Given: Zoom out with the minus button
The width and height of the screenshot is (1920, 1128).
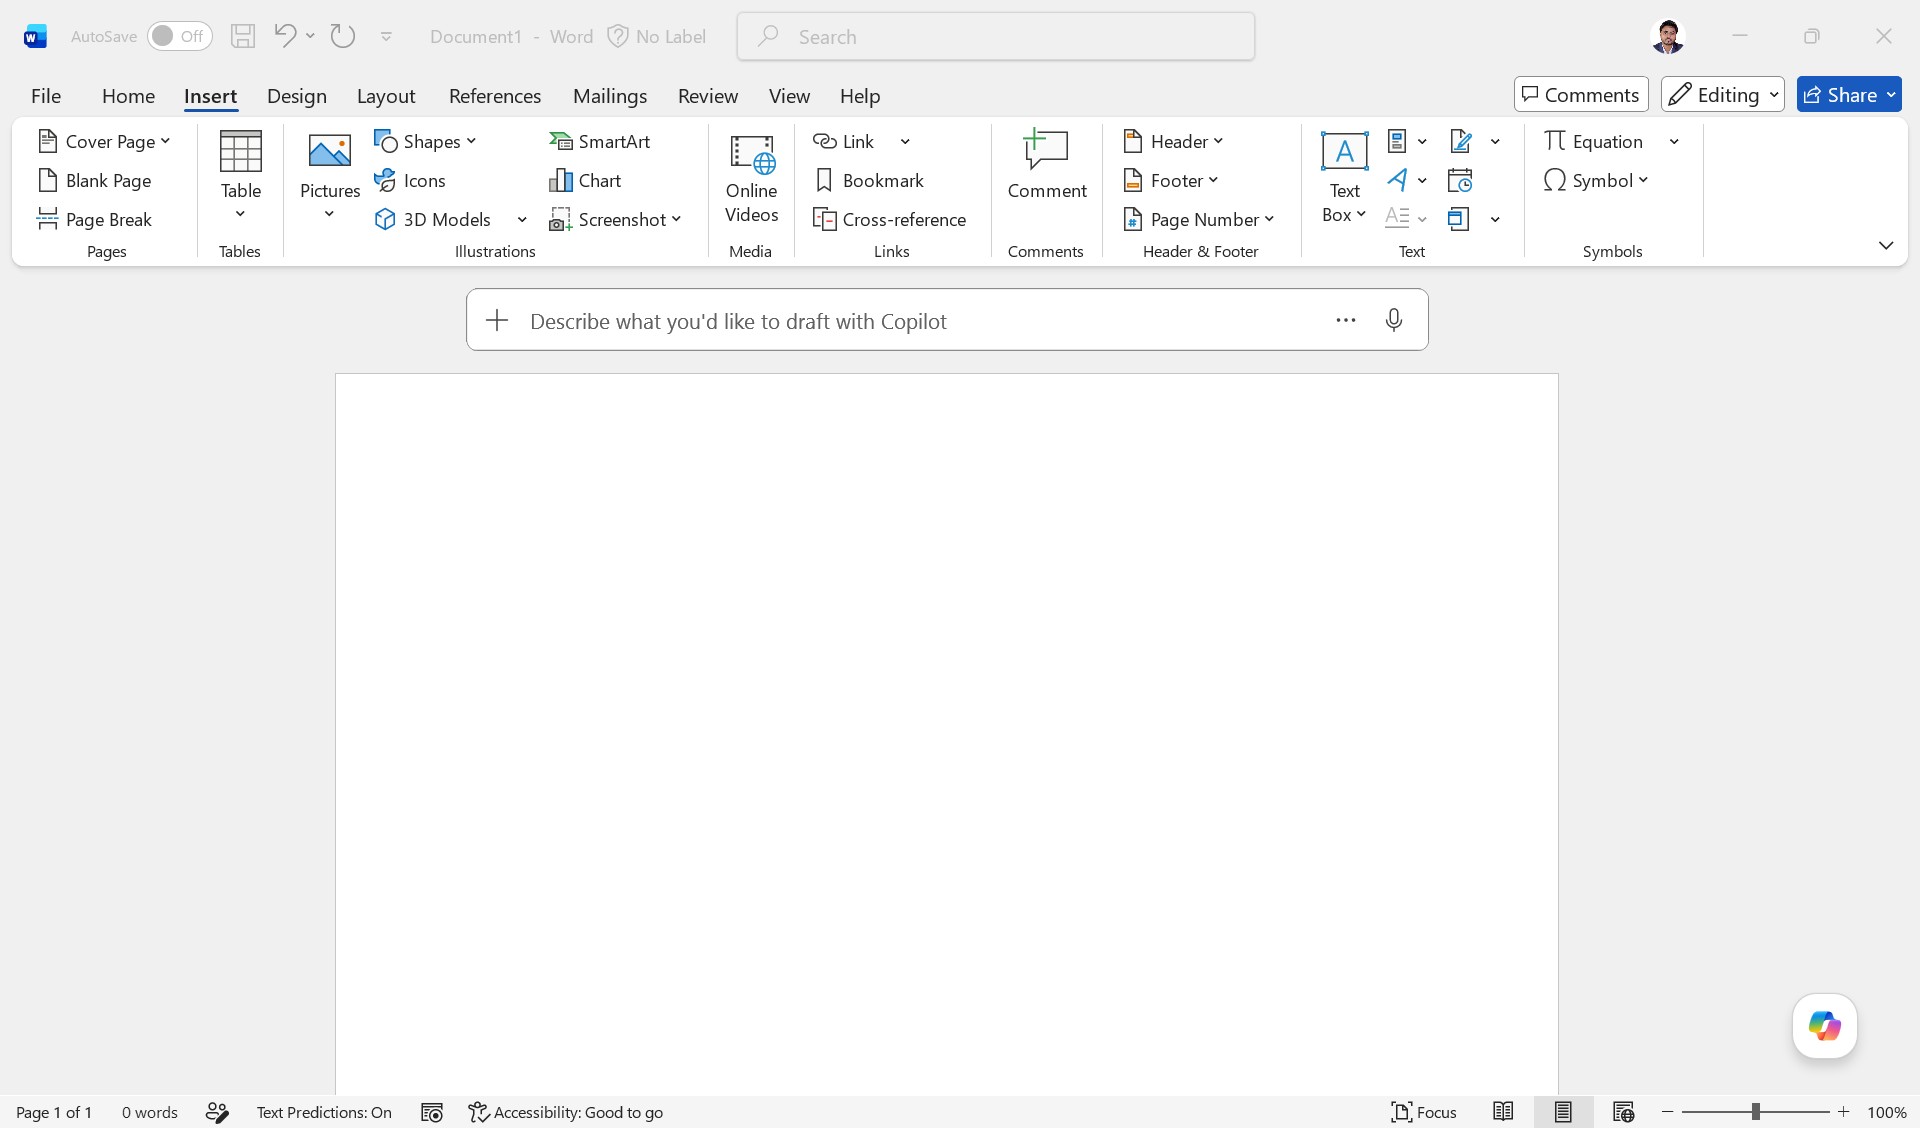Looking at the screenshot, I should point(1667,1112).
